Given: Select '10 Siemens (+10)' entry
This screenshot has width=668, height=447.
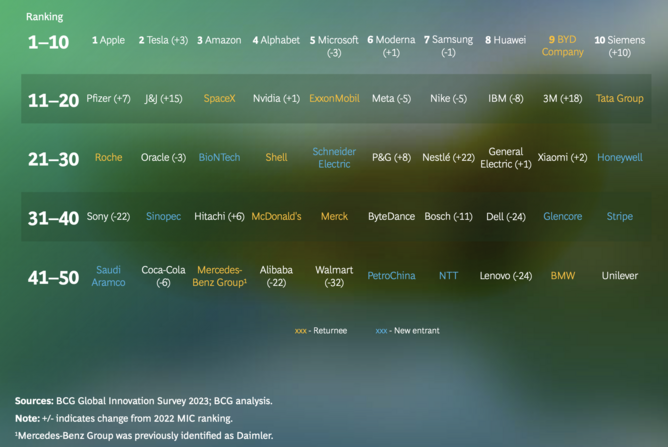Looking at the screenshot, I should [x=619, y=46].
